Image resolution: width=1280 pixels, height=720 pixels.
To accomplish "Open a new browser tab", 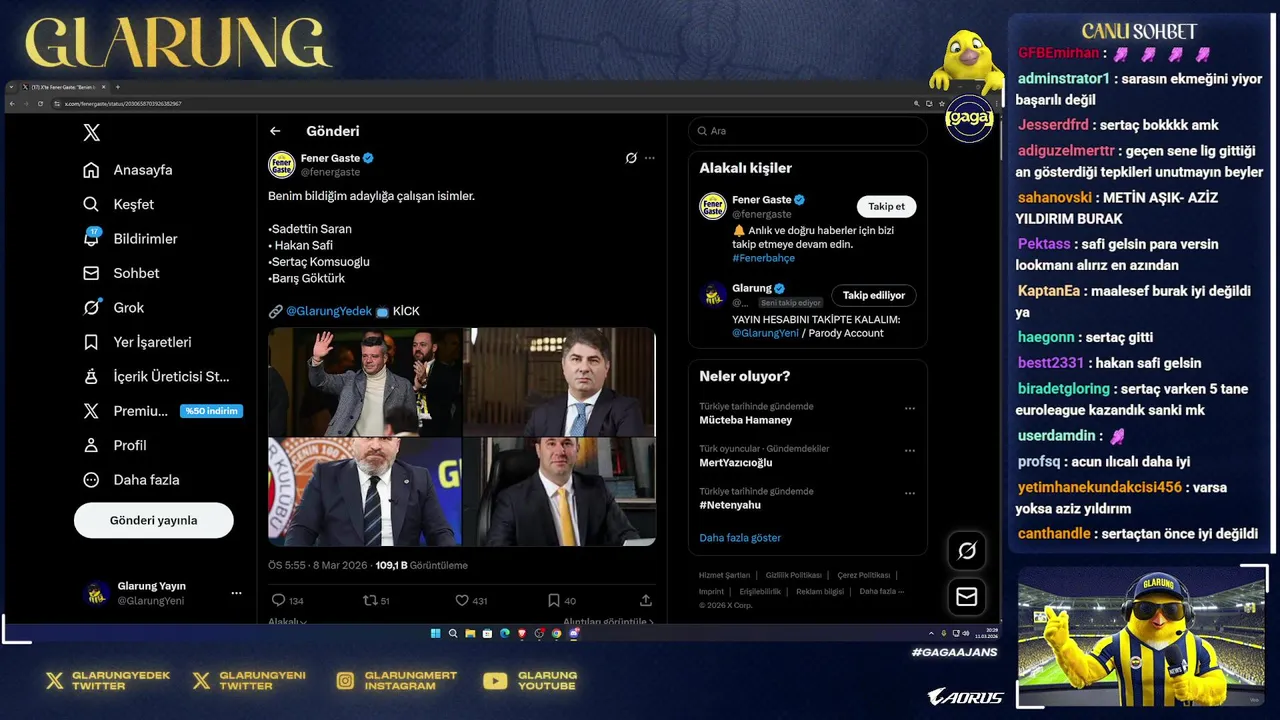I will click(117, 87).
